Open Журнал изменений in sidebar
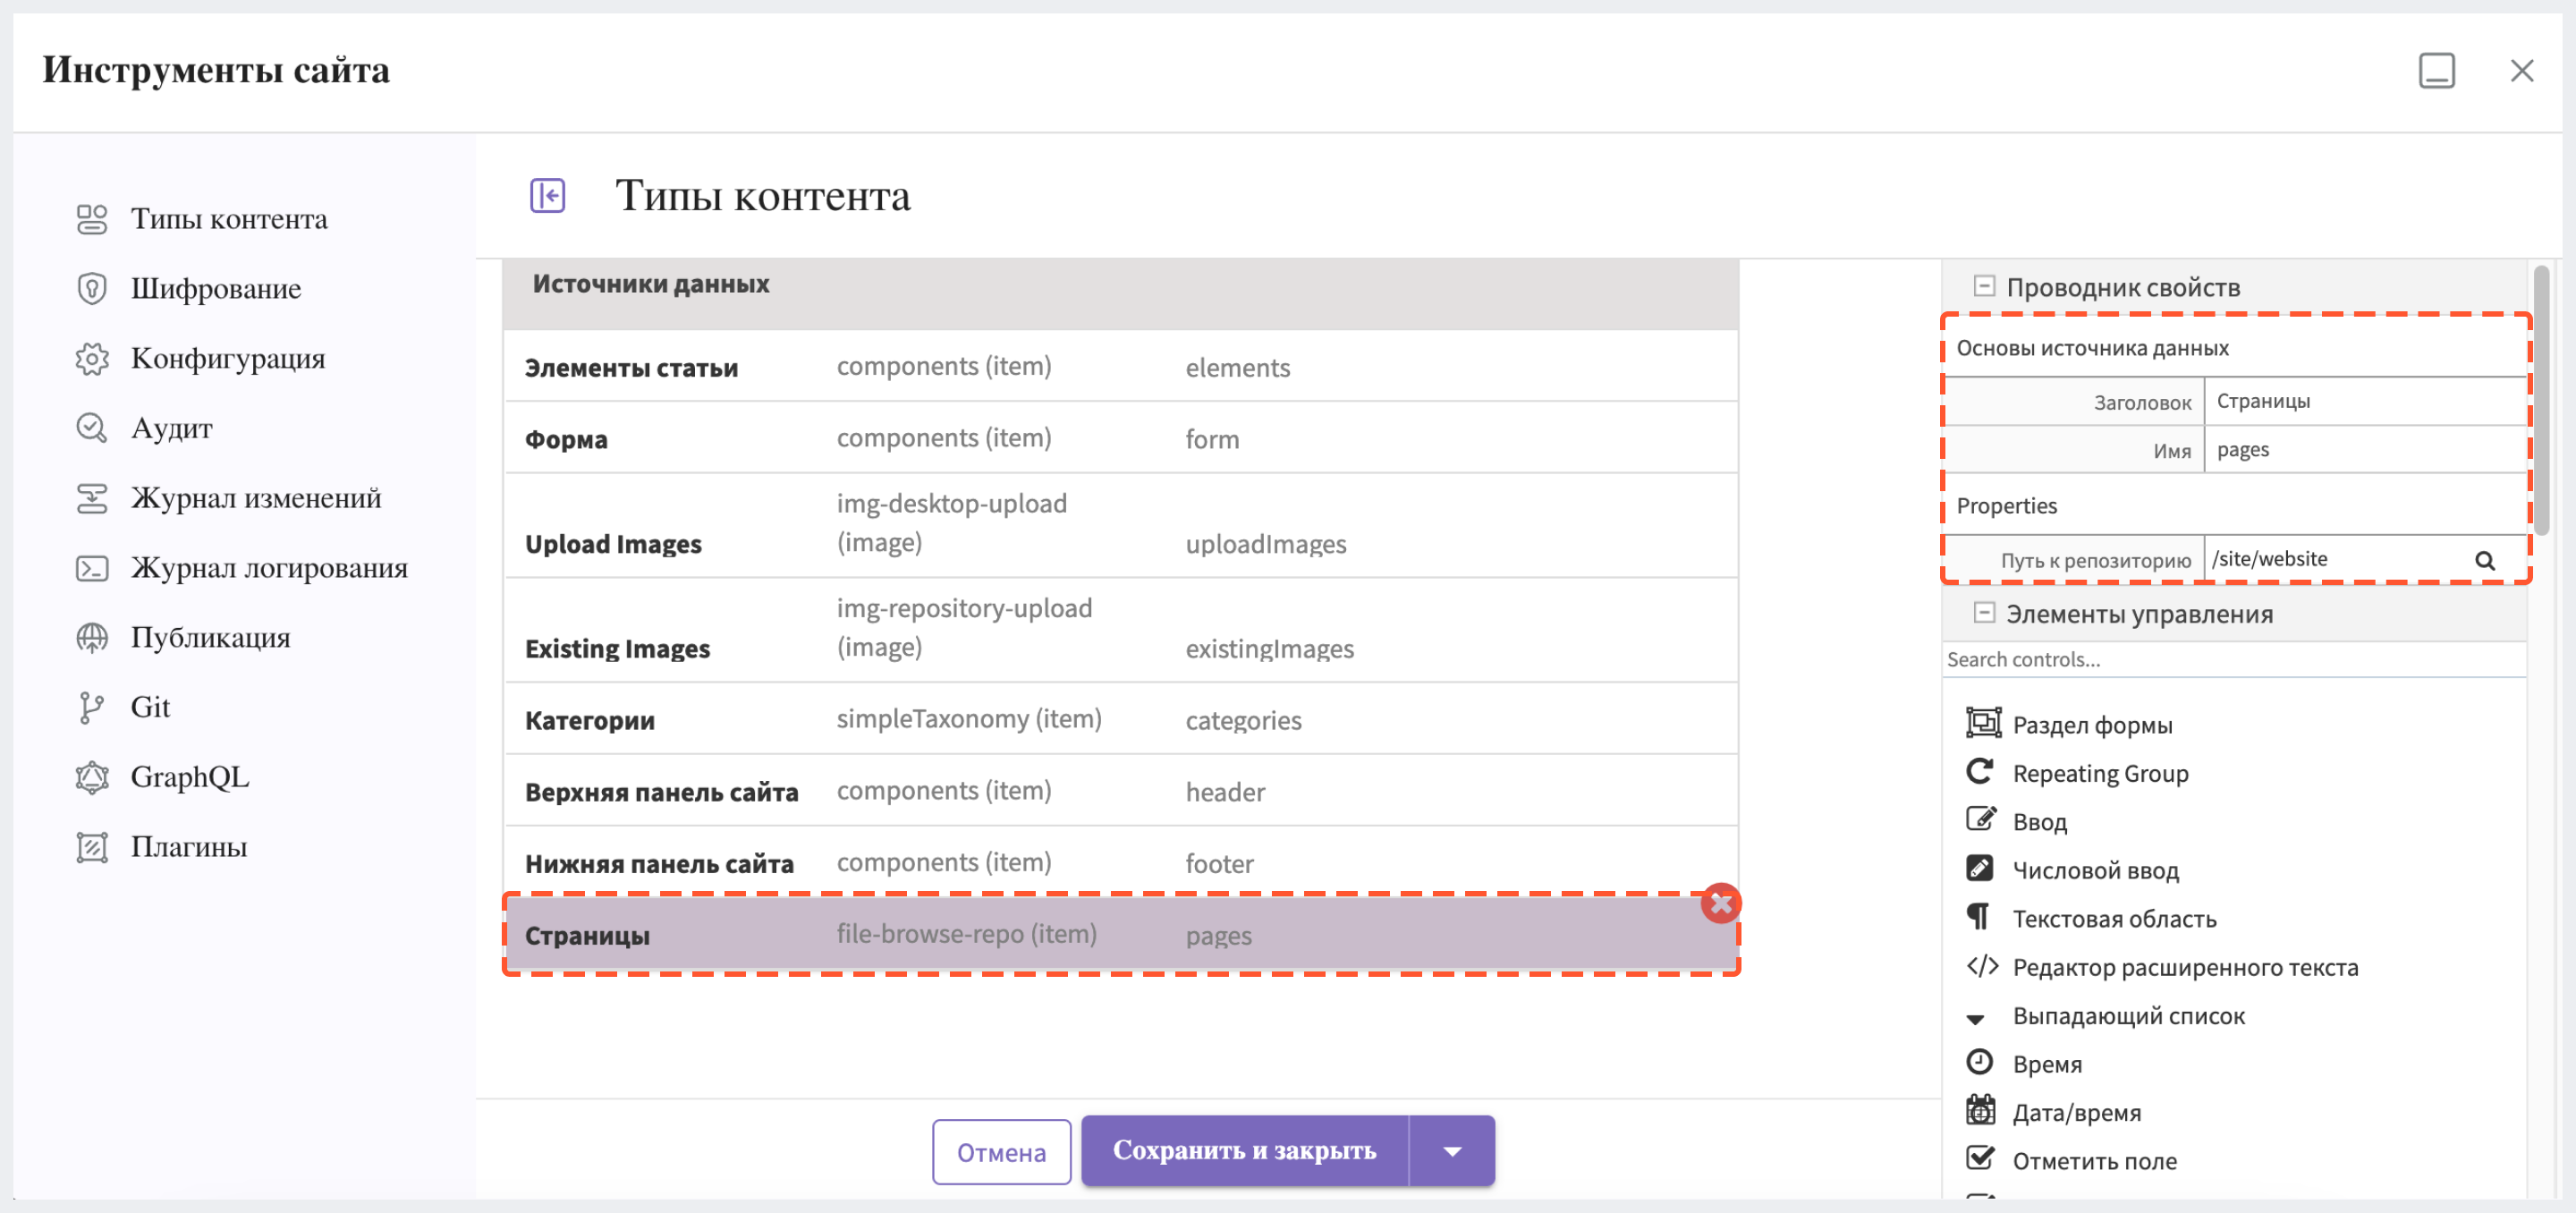The image size is (2576, 1213). [256, 498]
